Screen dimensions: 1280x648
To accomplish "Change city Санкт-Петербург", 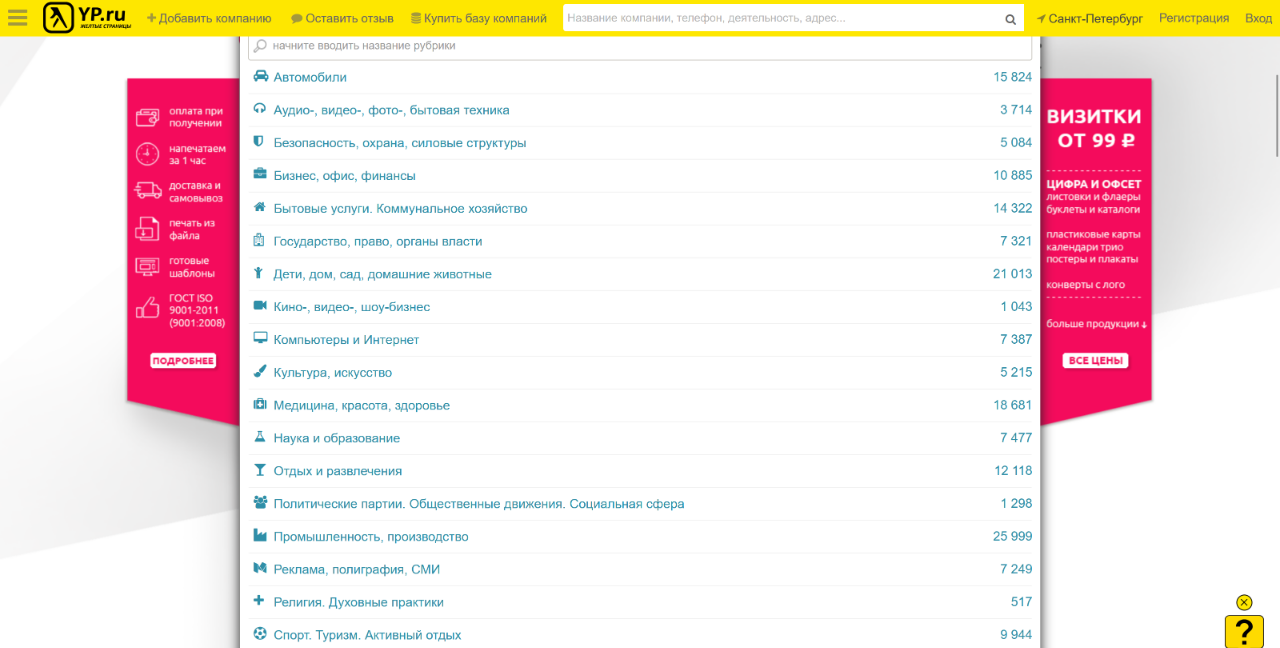I will point(1089,18).
